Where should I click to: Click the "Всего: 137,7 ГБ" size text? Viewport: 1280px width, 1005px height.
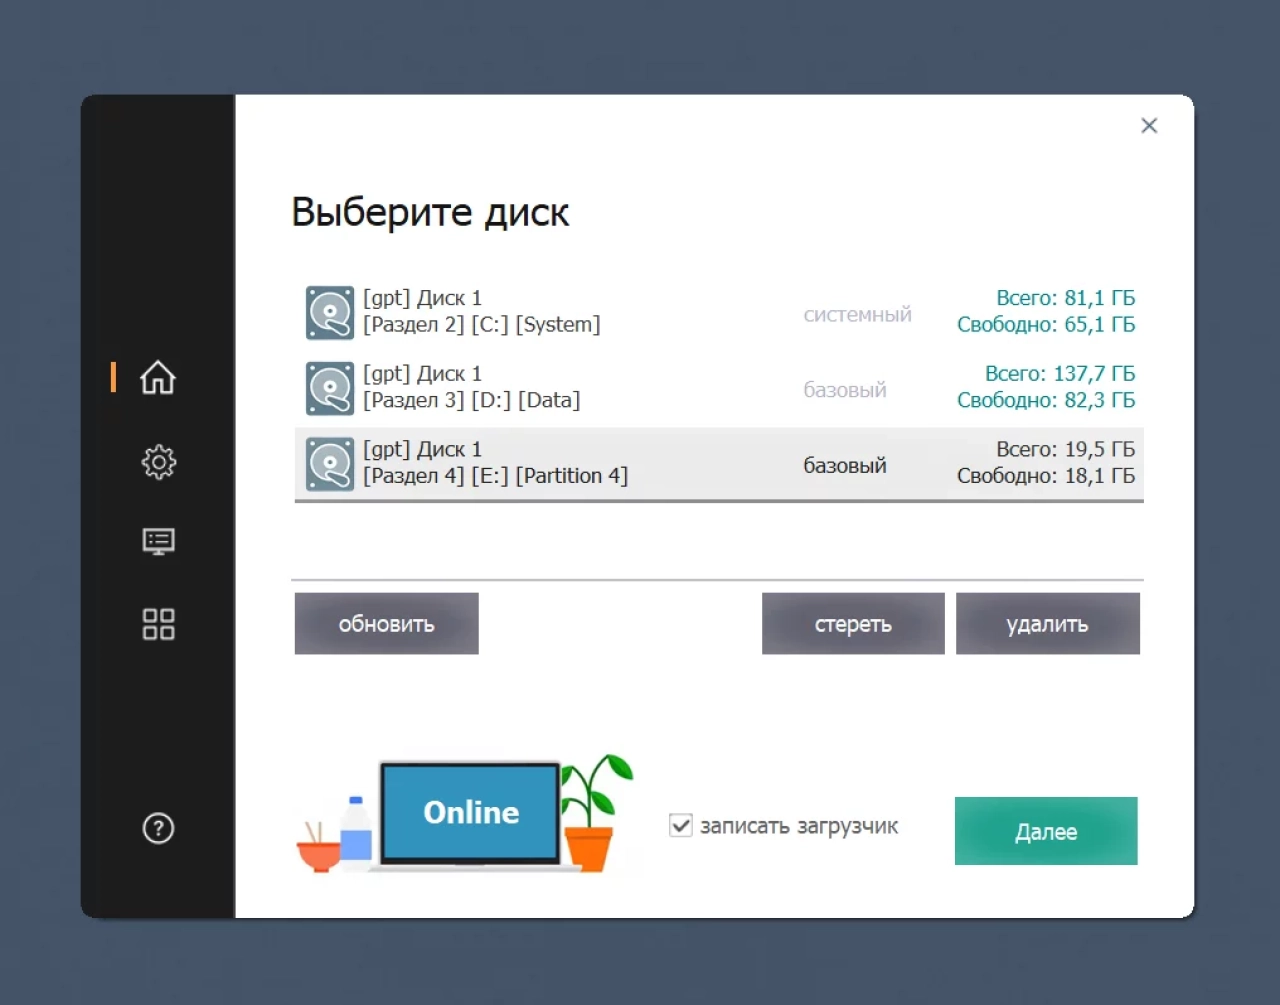pyautogui.click(x=1060, y=374)
